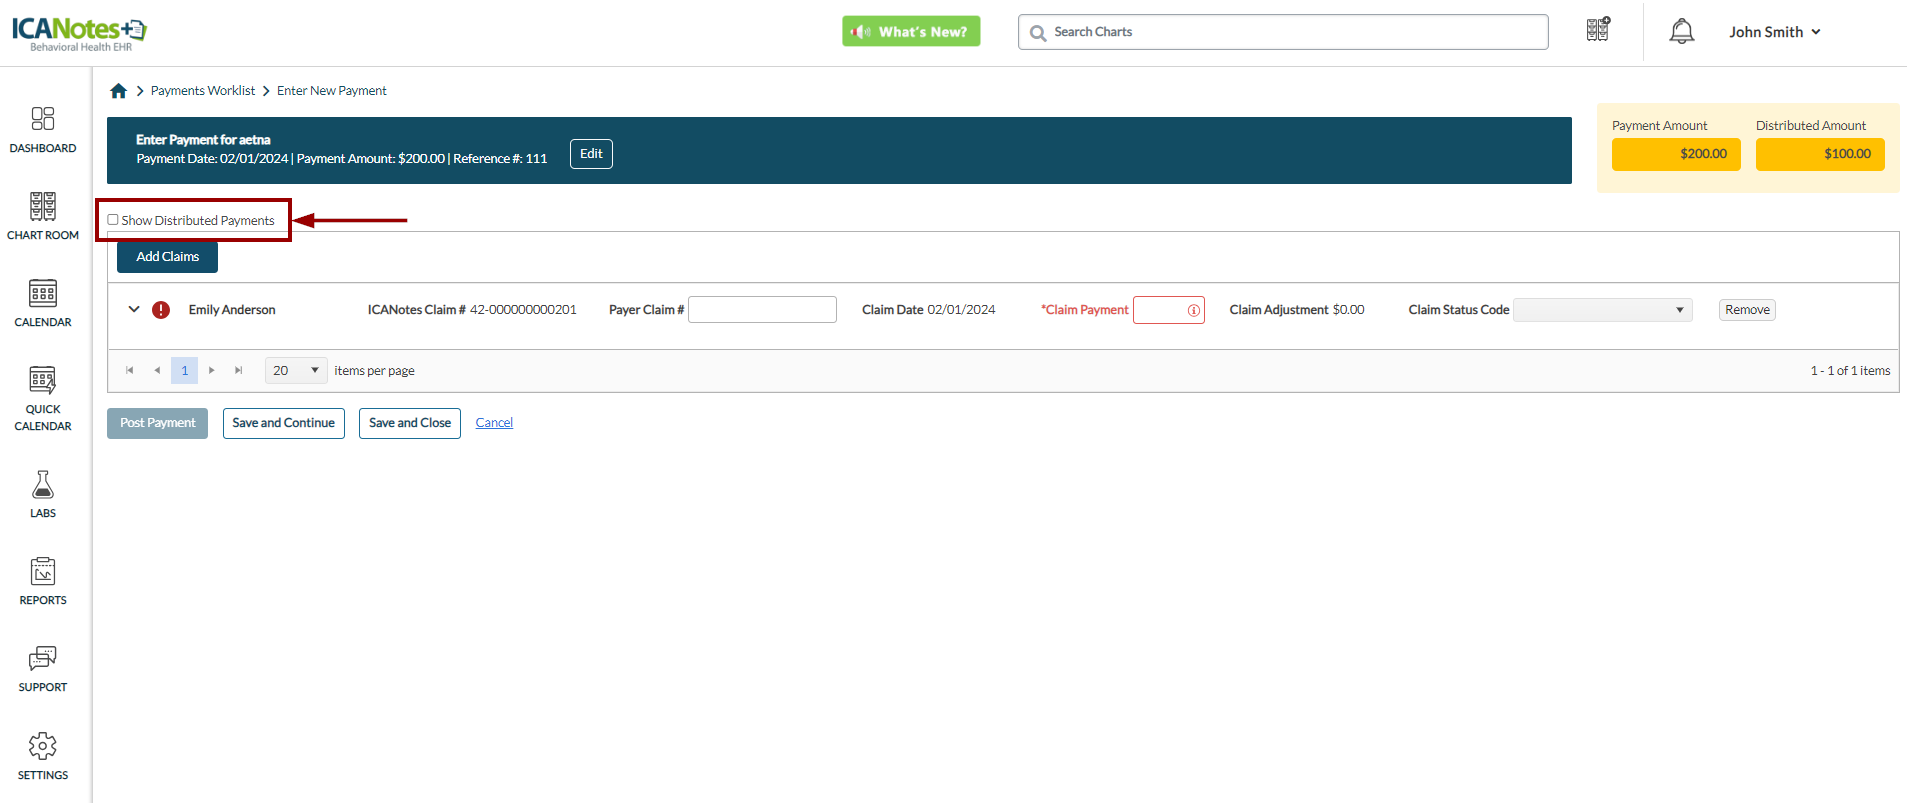Click the Add Claims button
Viewport: 1907px width, 803px height.
(x=167, y=257)
